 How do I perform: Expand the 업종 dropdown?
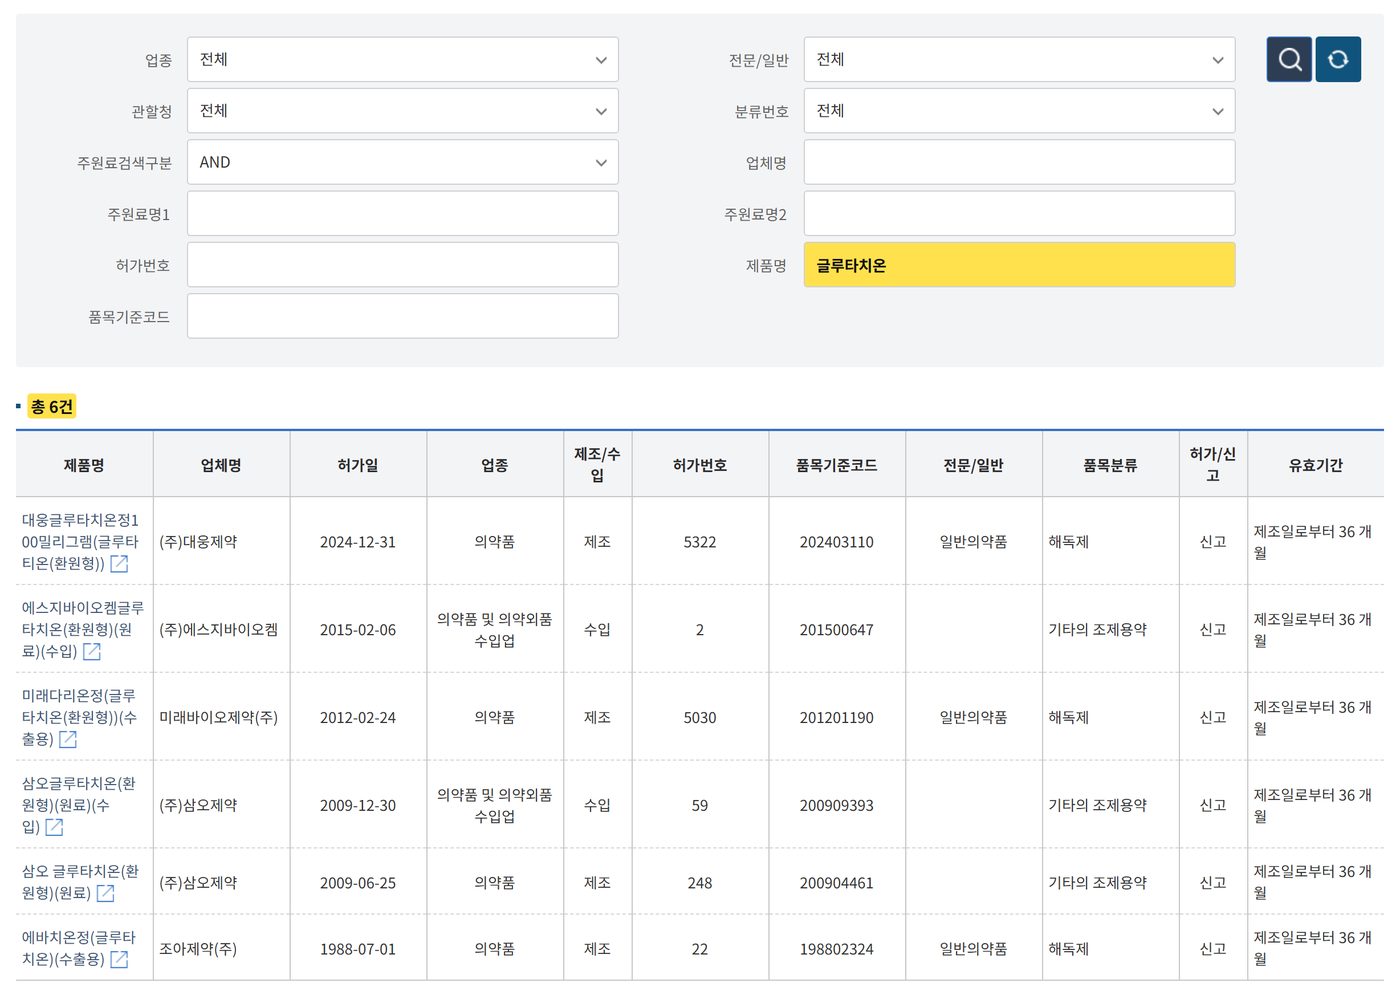pos(403,60)
